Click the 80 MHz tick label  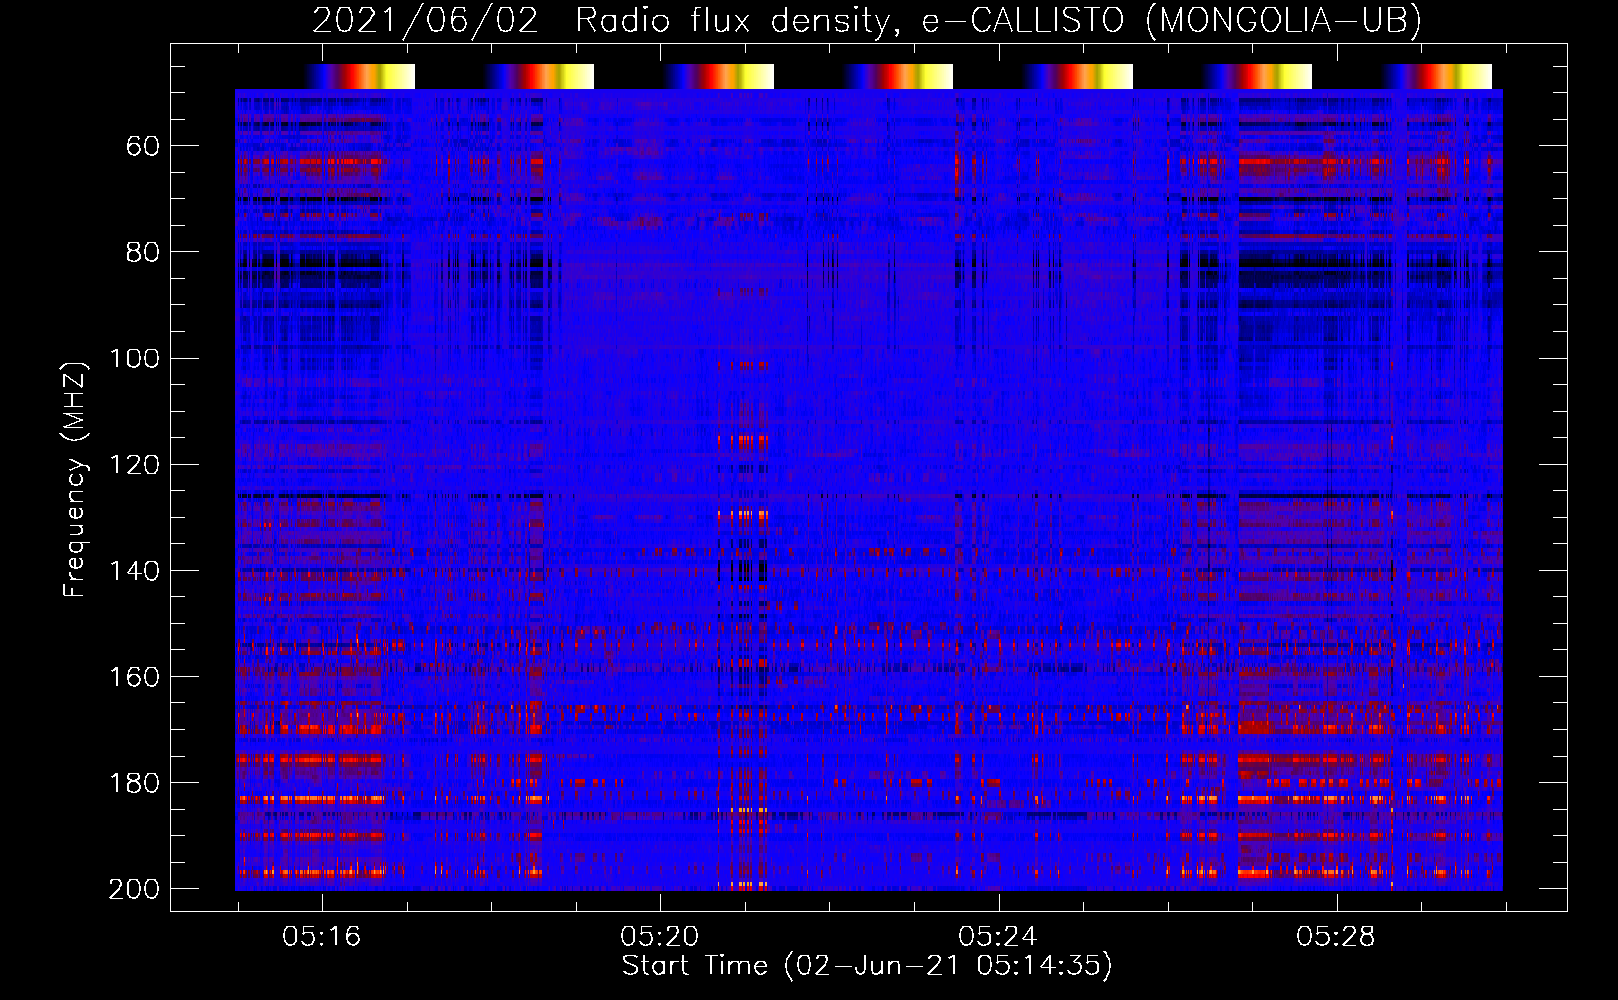(x=143, y=252)
